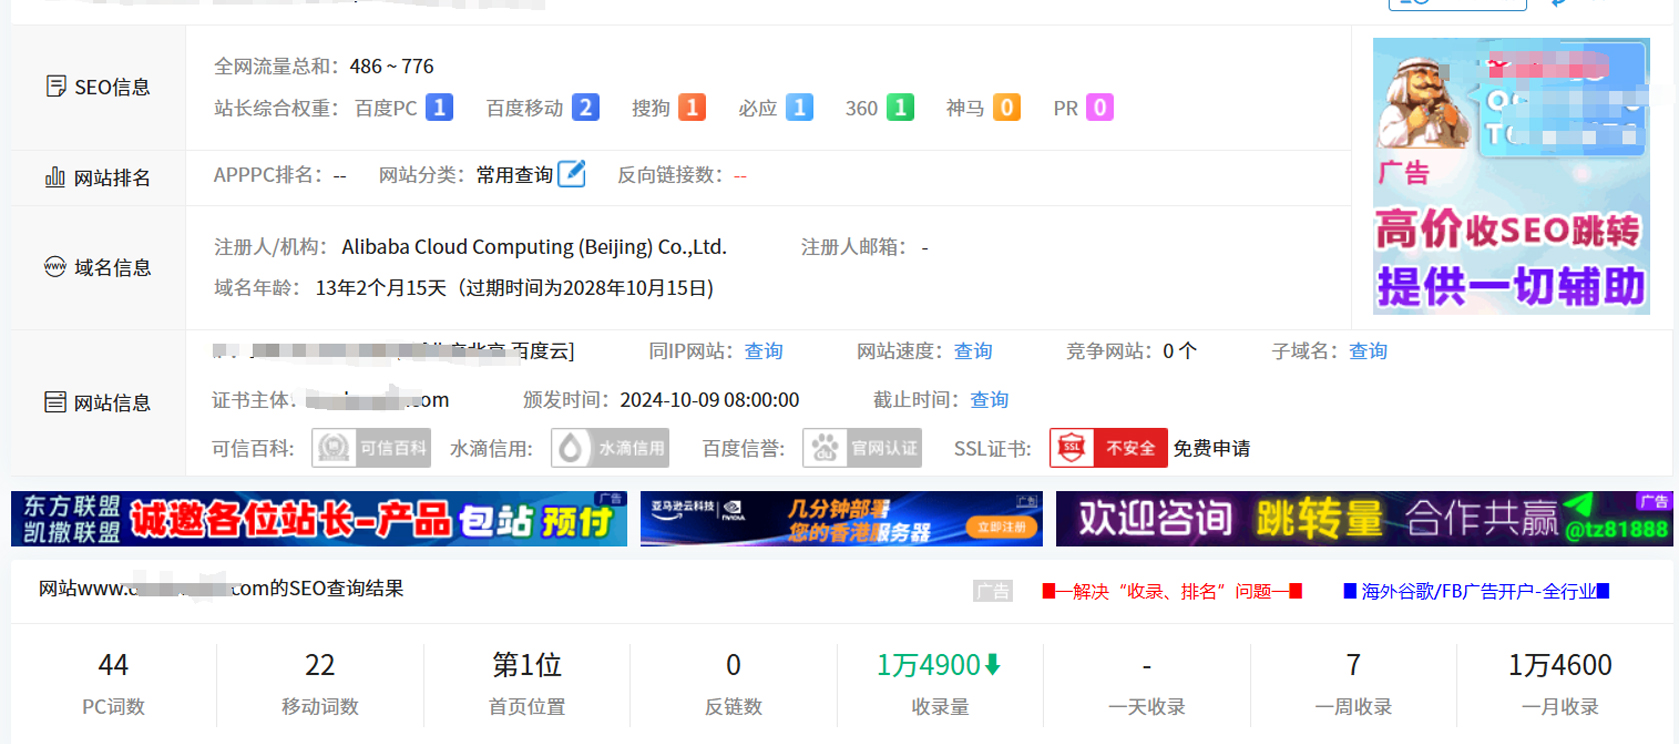
Task: Click the green down arrow beside 1万4900
Action: click(x=993, y=665)
